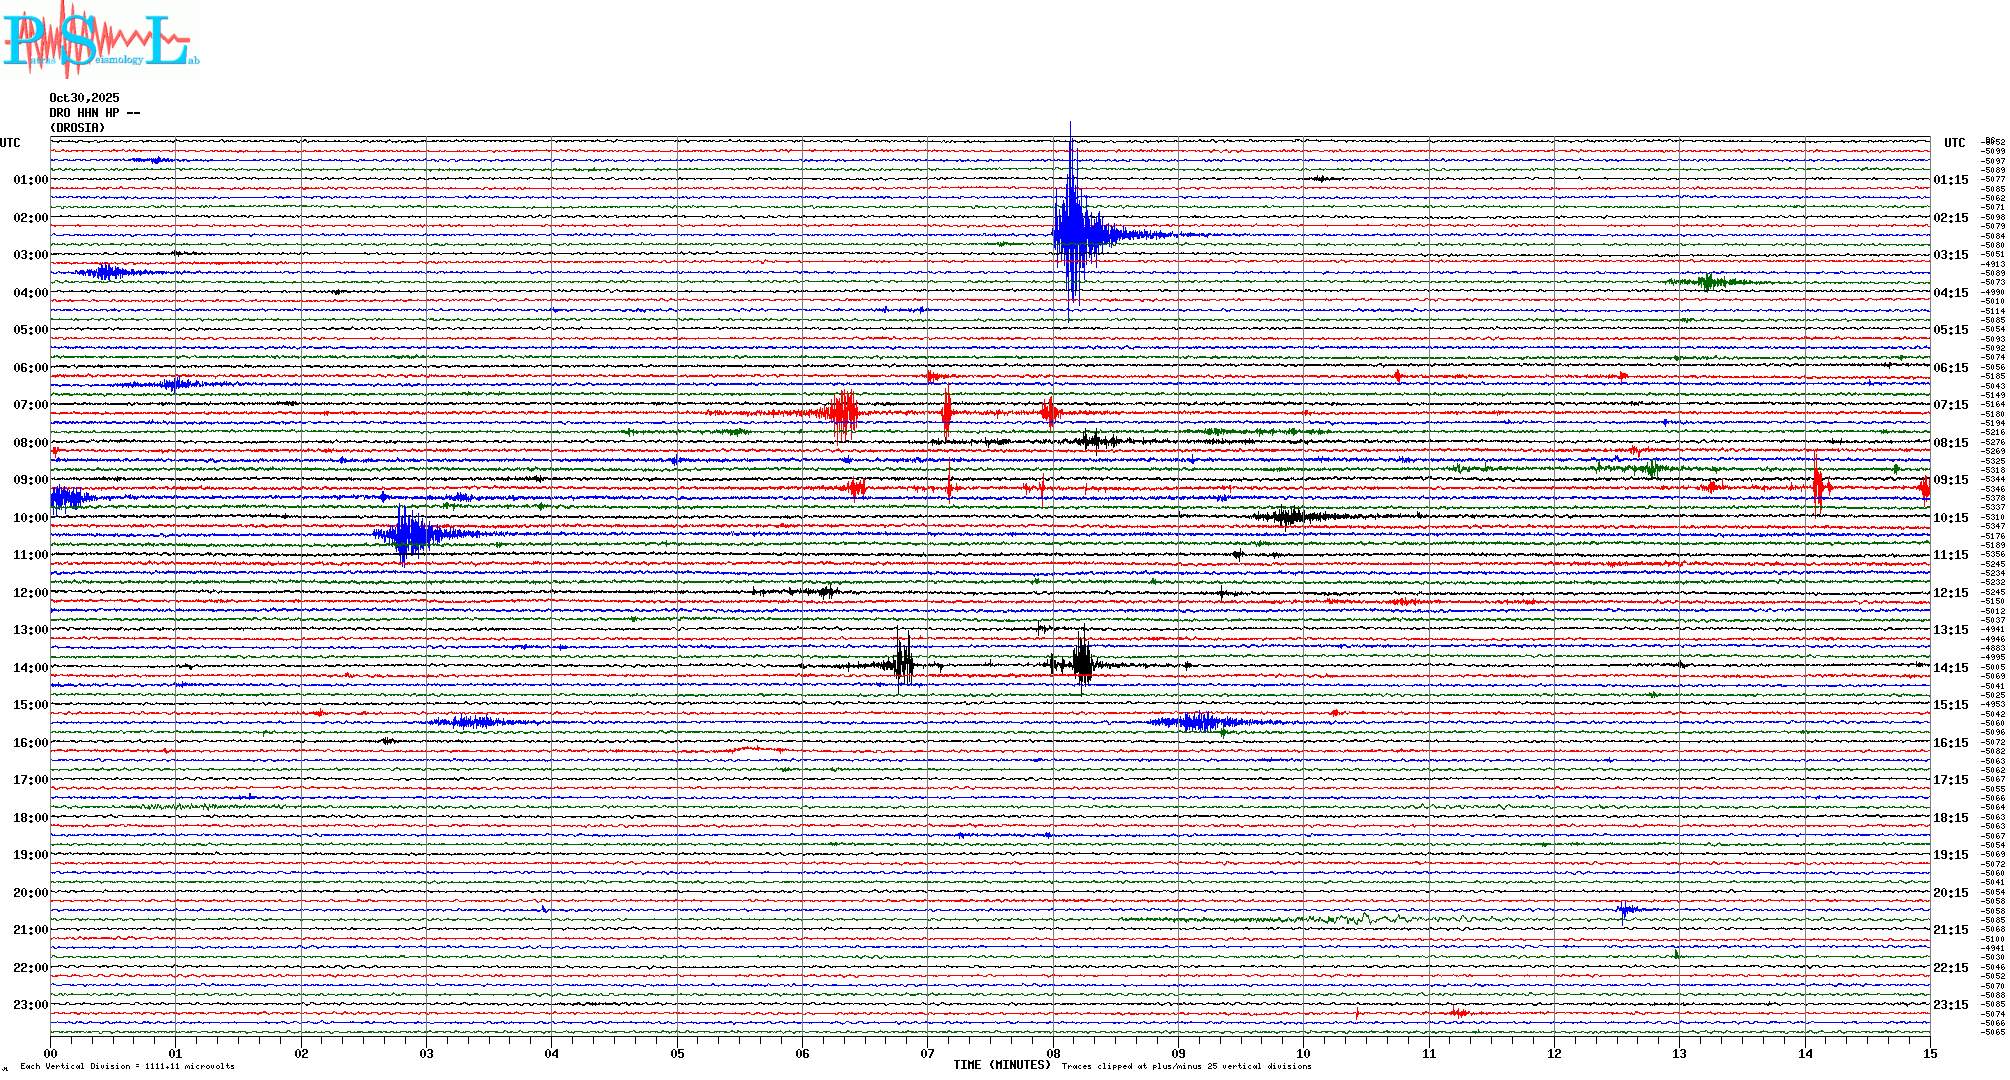Screen dimensions: 2010x1080
Task: Click the (DROSIA) station name text
Action: 77,128
